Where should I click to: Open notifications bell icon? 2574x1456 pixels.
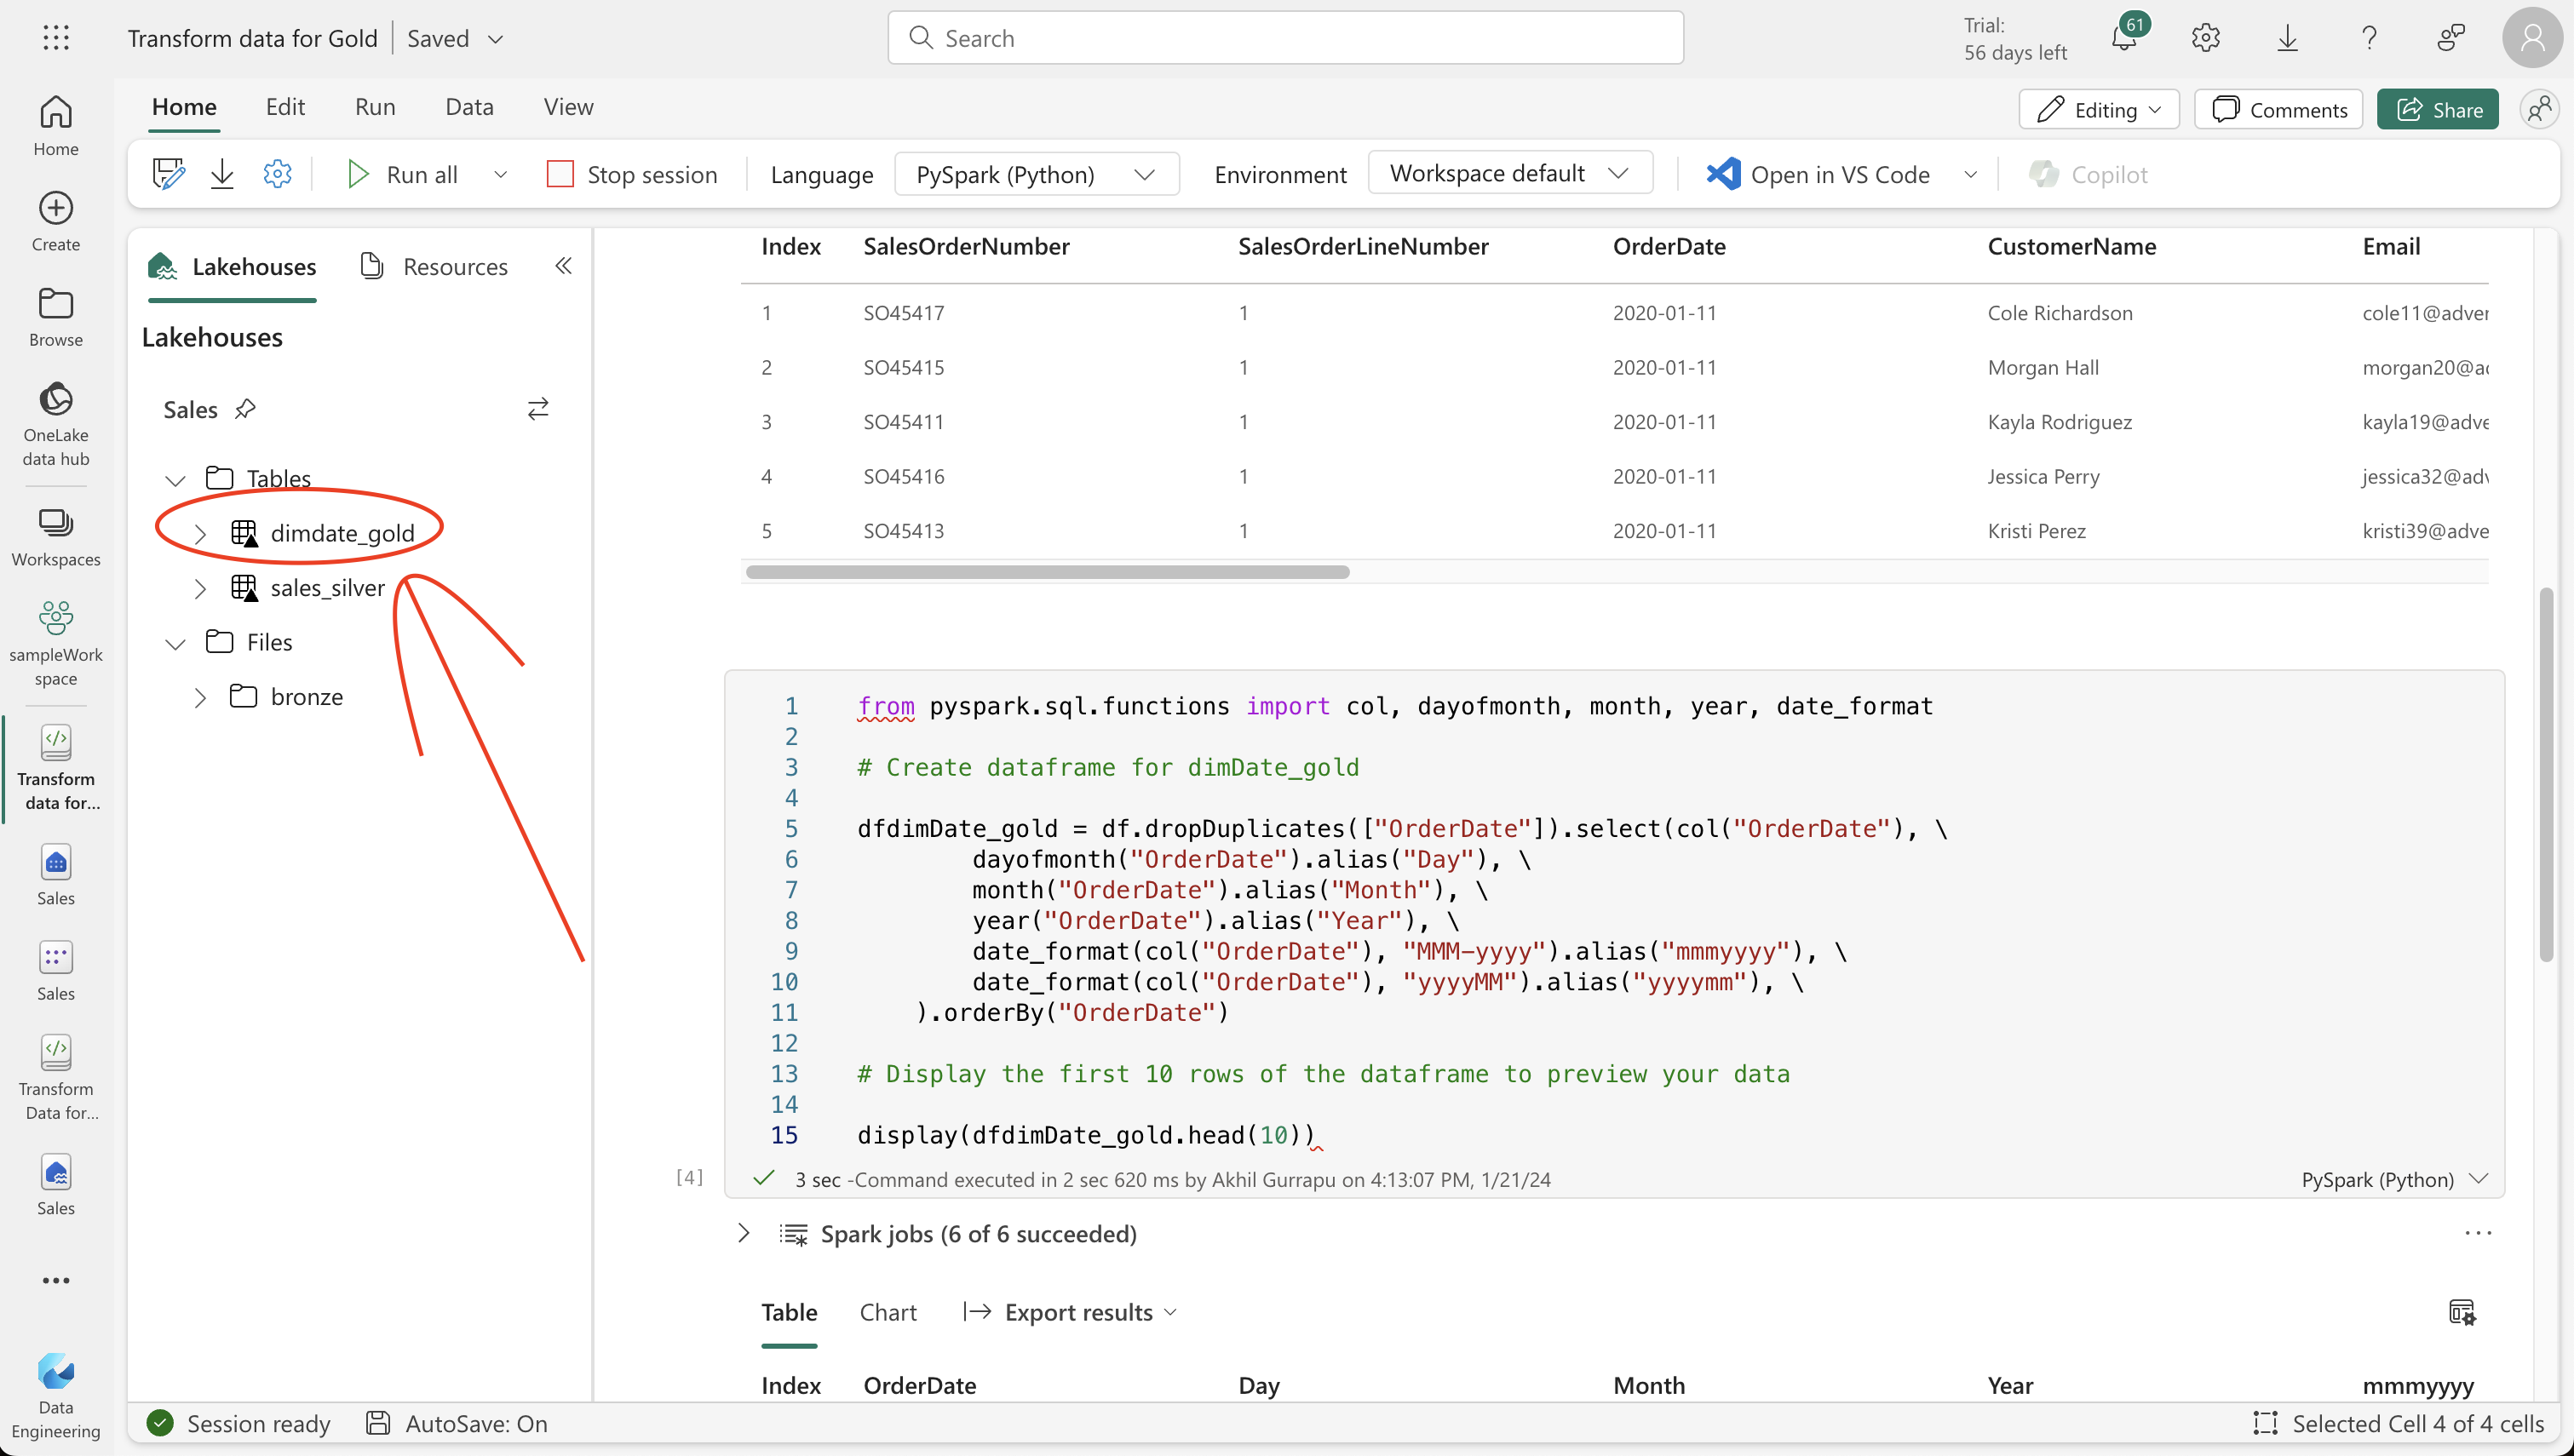(2124, 38)
